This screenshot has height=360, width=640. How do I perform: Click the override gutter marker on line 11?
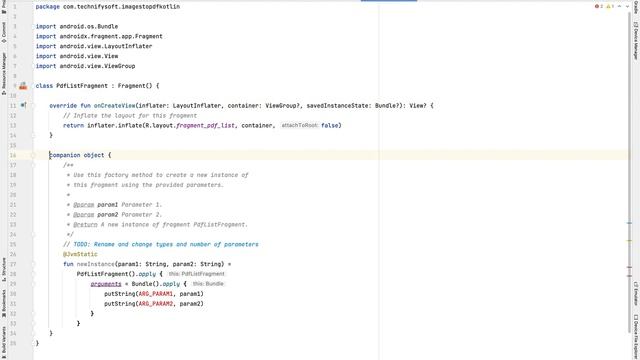23,105
